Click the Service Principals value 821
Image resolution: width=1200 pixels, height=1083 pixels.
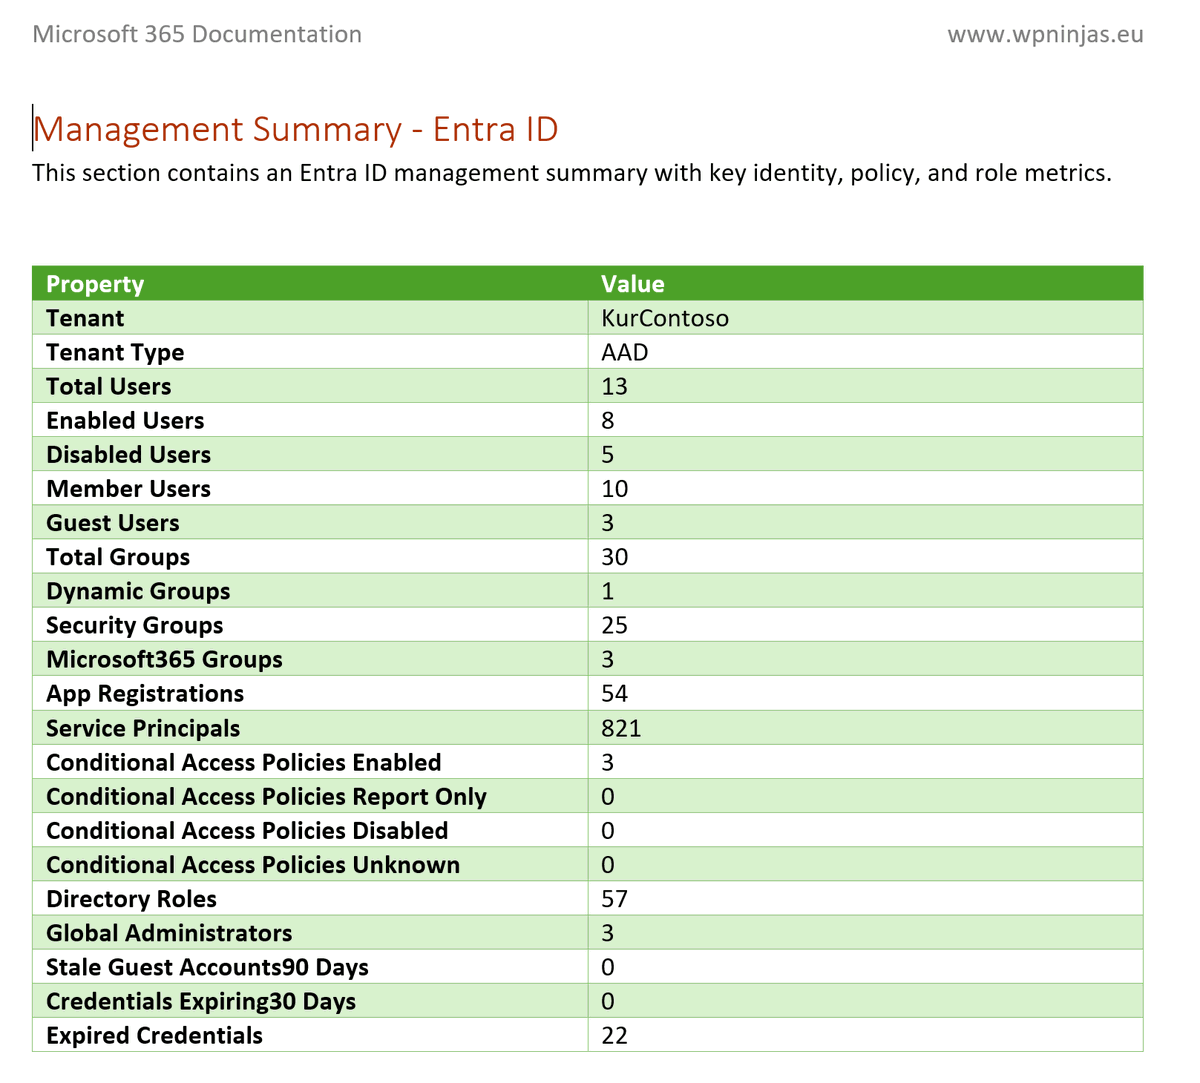click(x=621, y=728)
